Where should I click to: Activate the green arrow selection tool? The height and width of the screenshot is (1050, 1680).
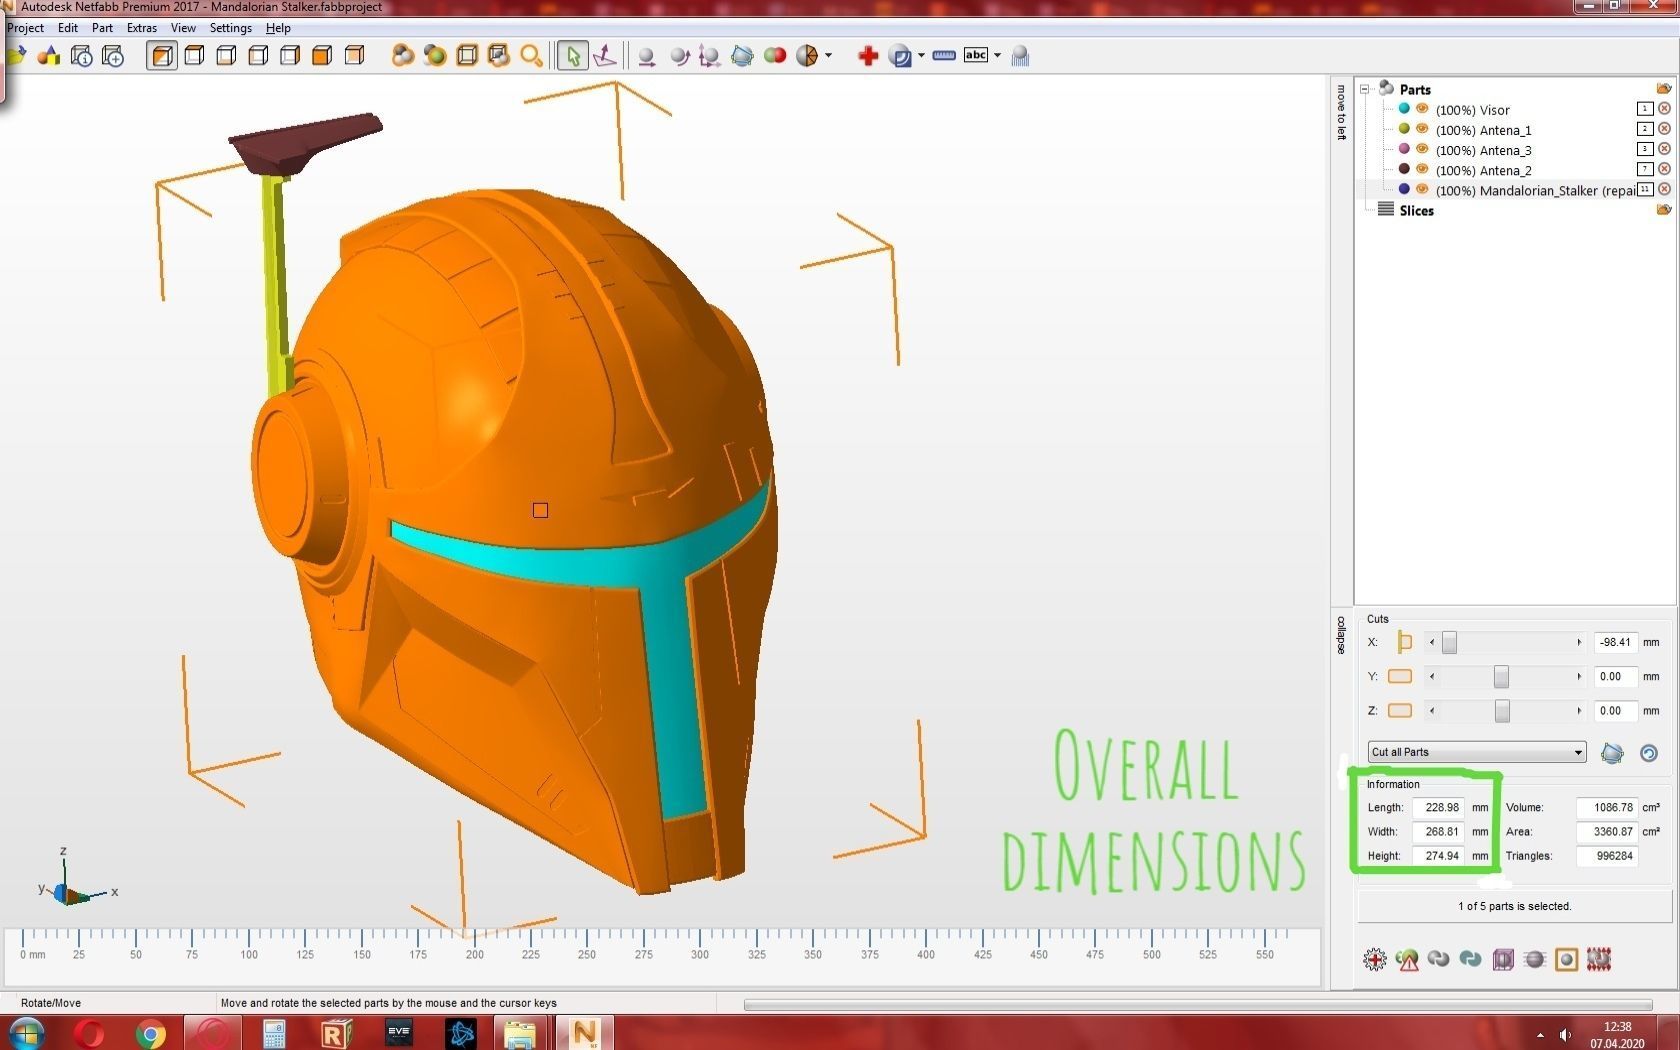coord(572,56)
